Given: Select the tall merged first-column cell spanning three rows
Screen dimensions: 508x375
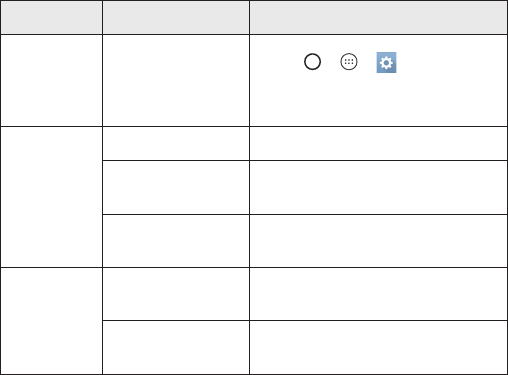Looking at the screenshot, I should (x=51, y=197).
